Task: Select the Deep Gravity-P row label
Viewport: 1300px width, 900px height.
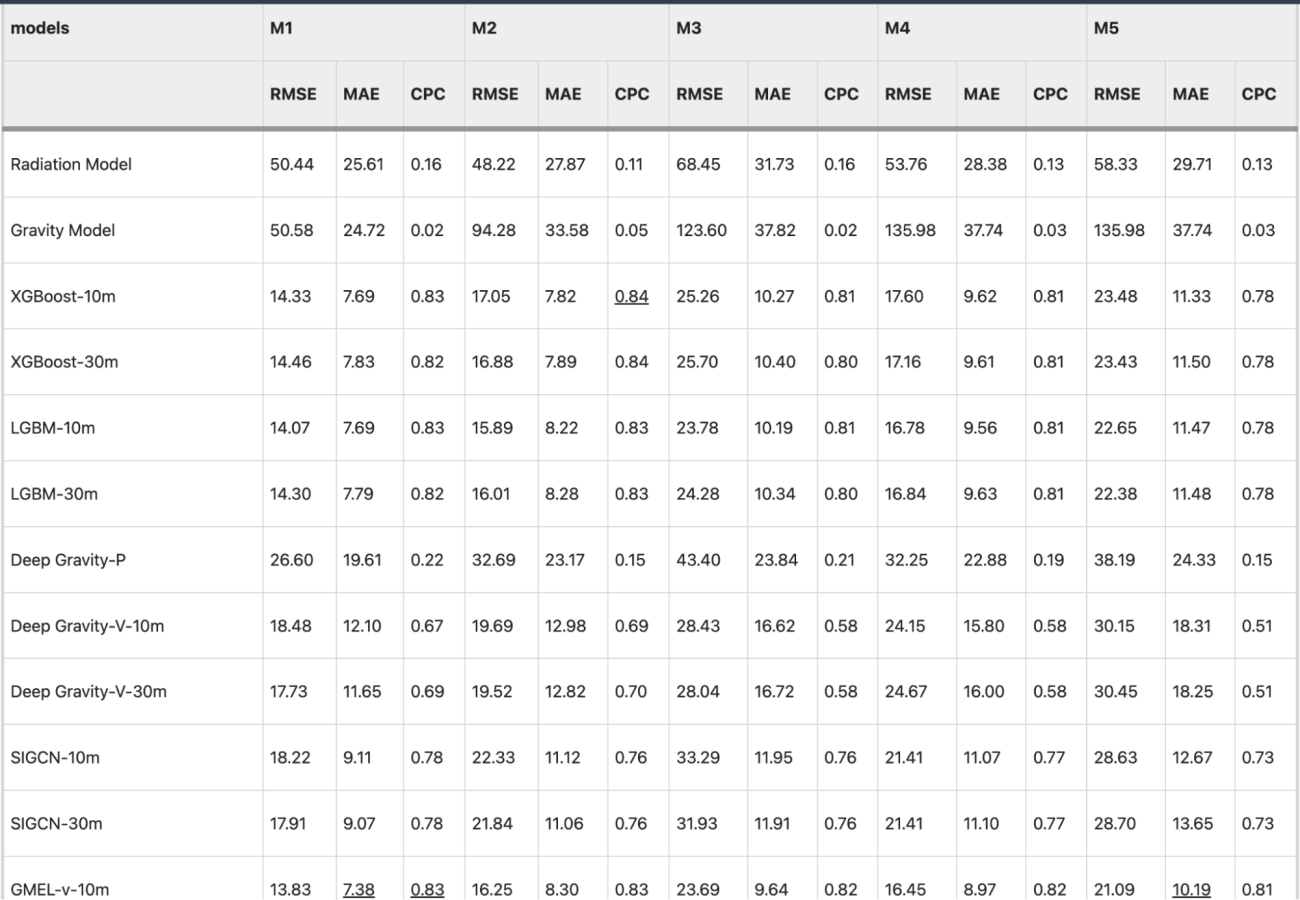Action: (68, 560)
